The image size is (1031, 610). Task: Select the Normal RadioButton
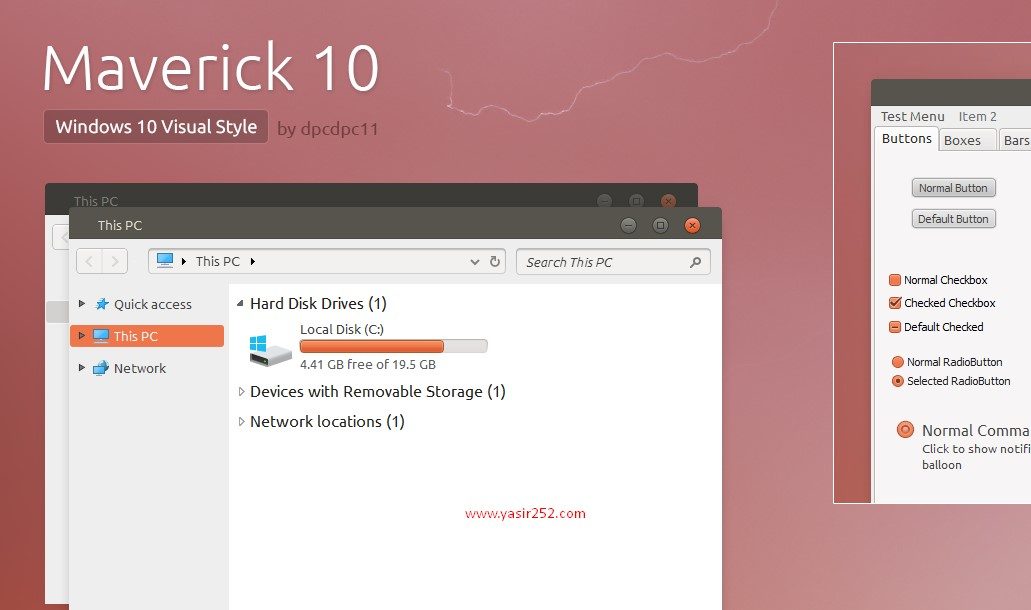[898, 362]
